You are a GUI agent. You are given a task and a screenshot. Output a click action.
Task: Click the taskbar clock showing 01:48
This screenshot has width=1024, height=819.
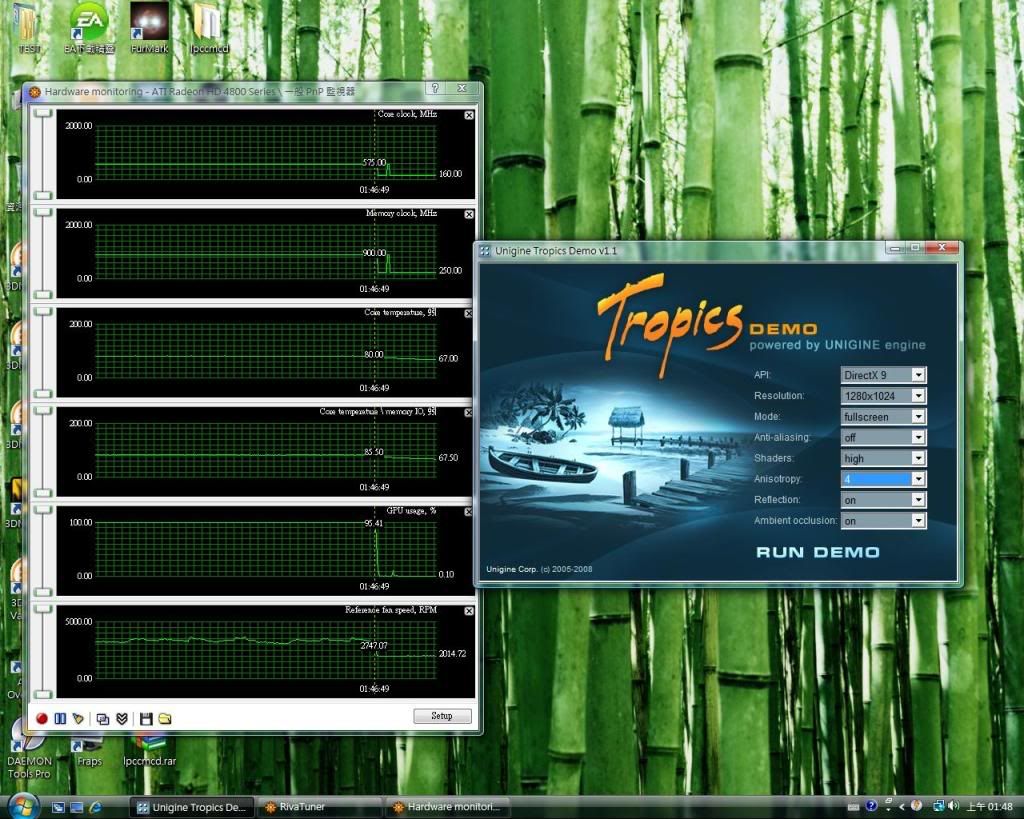(x=989, y=807)
